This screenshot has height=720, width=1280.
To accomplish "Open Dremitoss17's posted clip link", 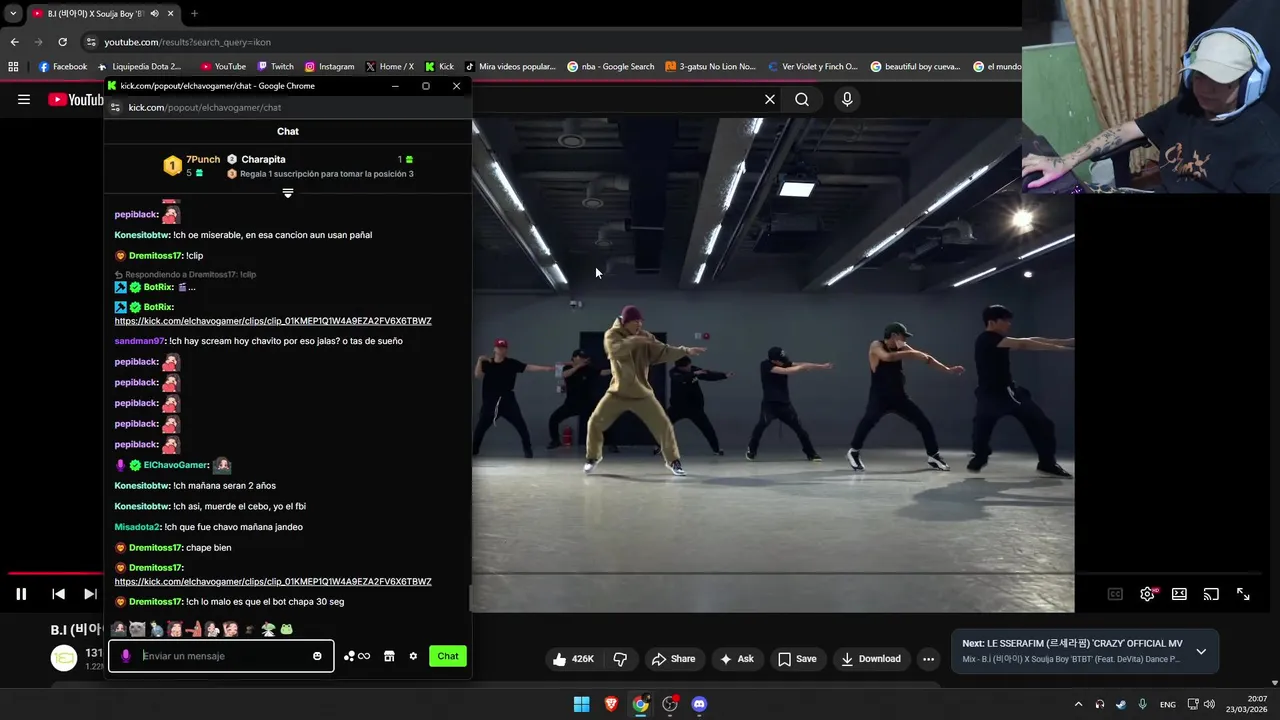I will point(273,582).
